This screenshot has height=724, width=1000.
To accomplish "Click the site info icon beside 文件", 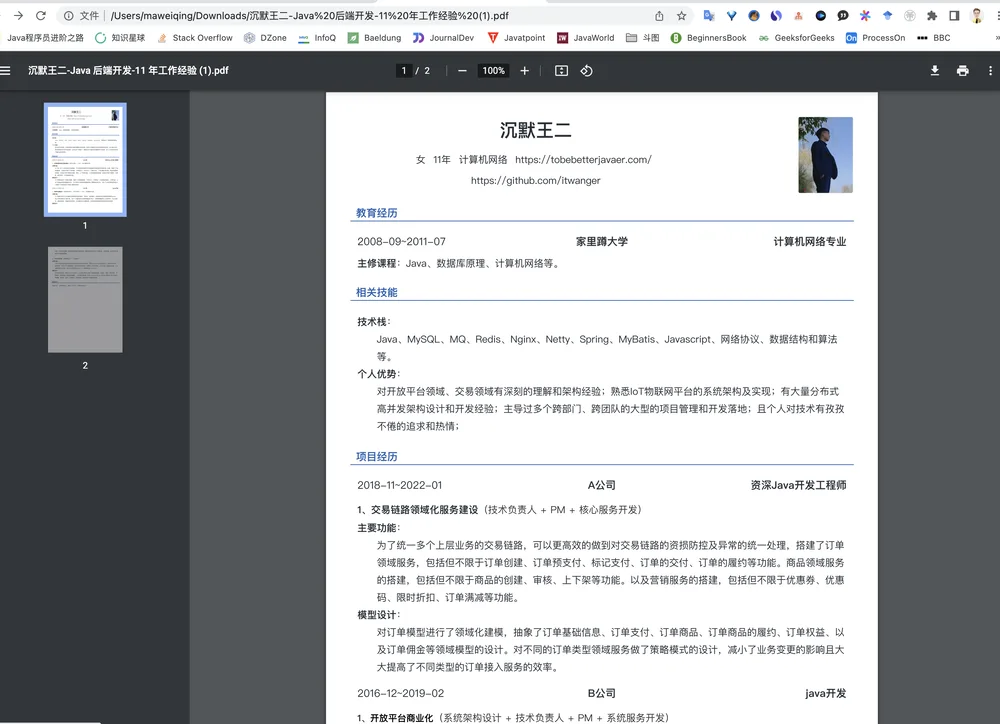I will (x=68, y=15).
